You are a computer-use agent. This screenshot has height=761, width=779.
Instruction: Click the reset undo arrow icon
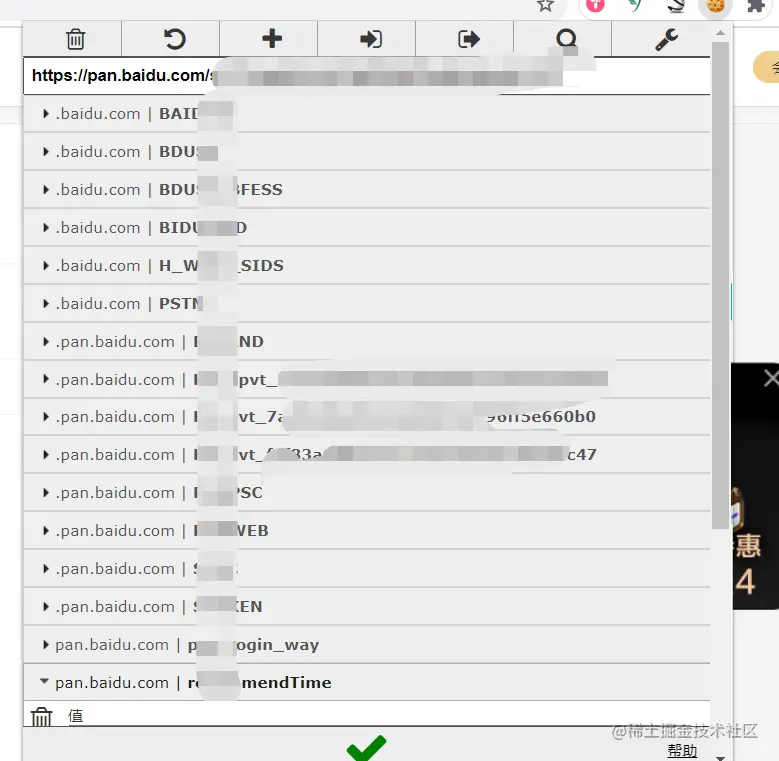174,39
